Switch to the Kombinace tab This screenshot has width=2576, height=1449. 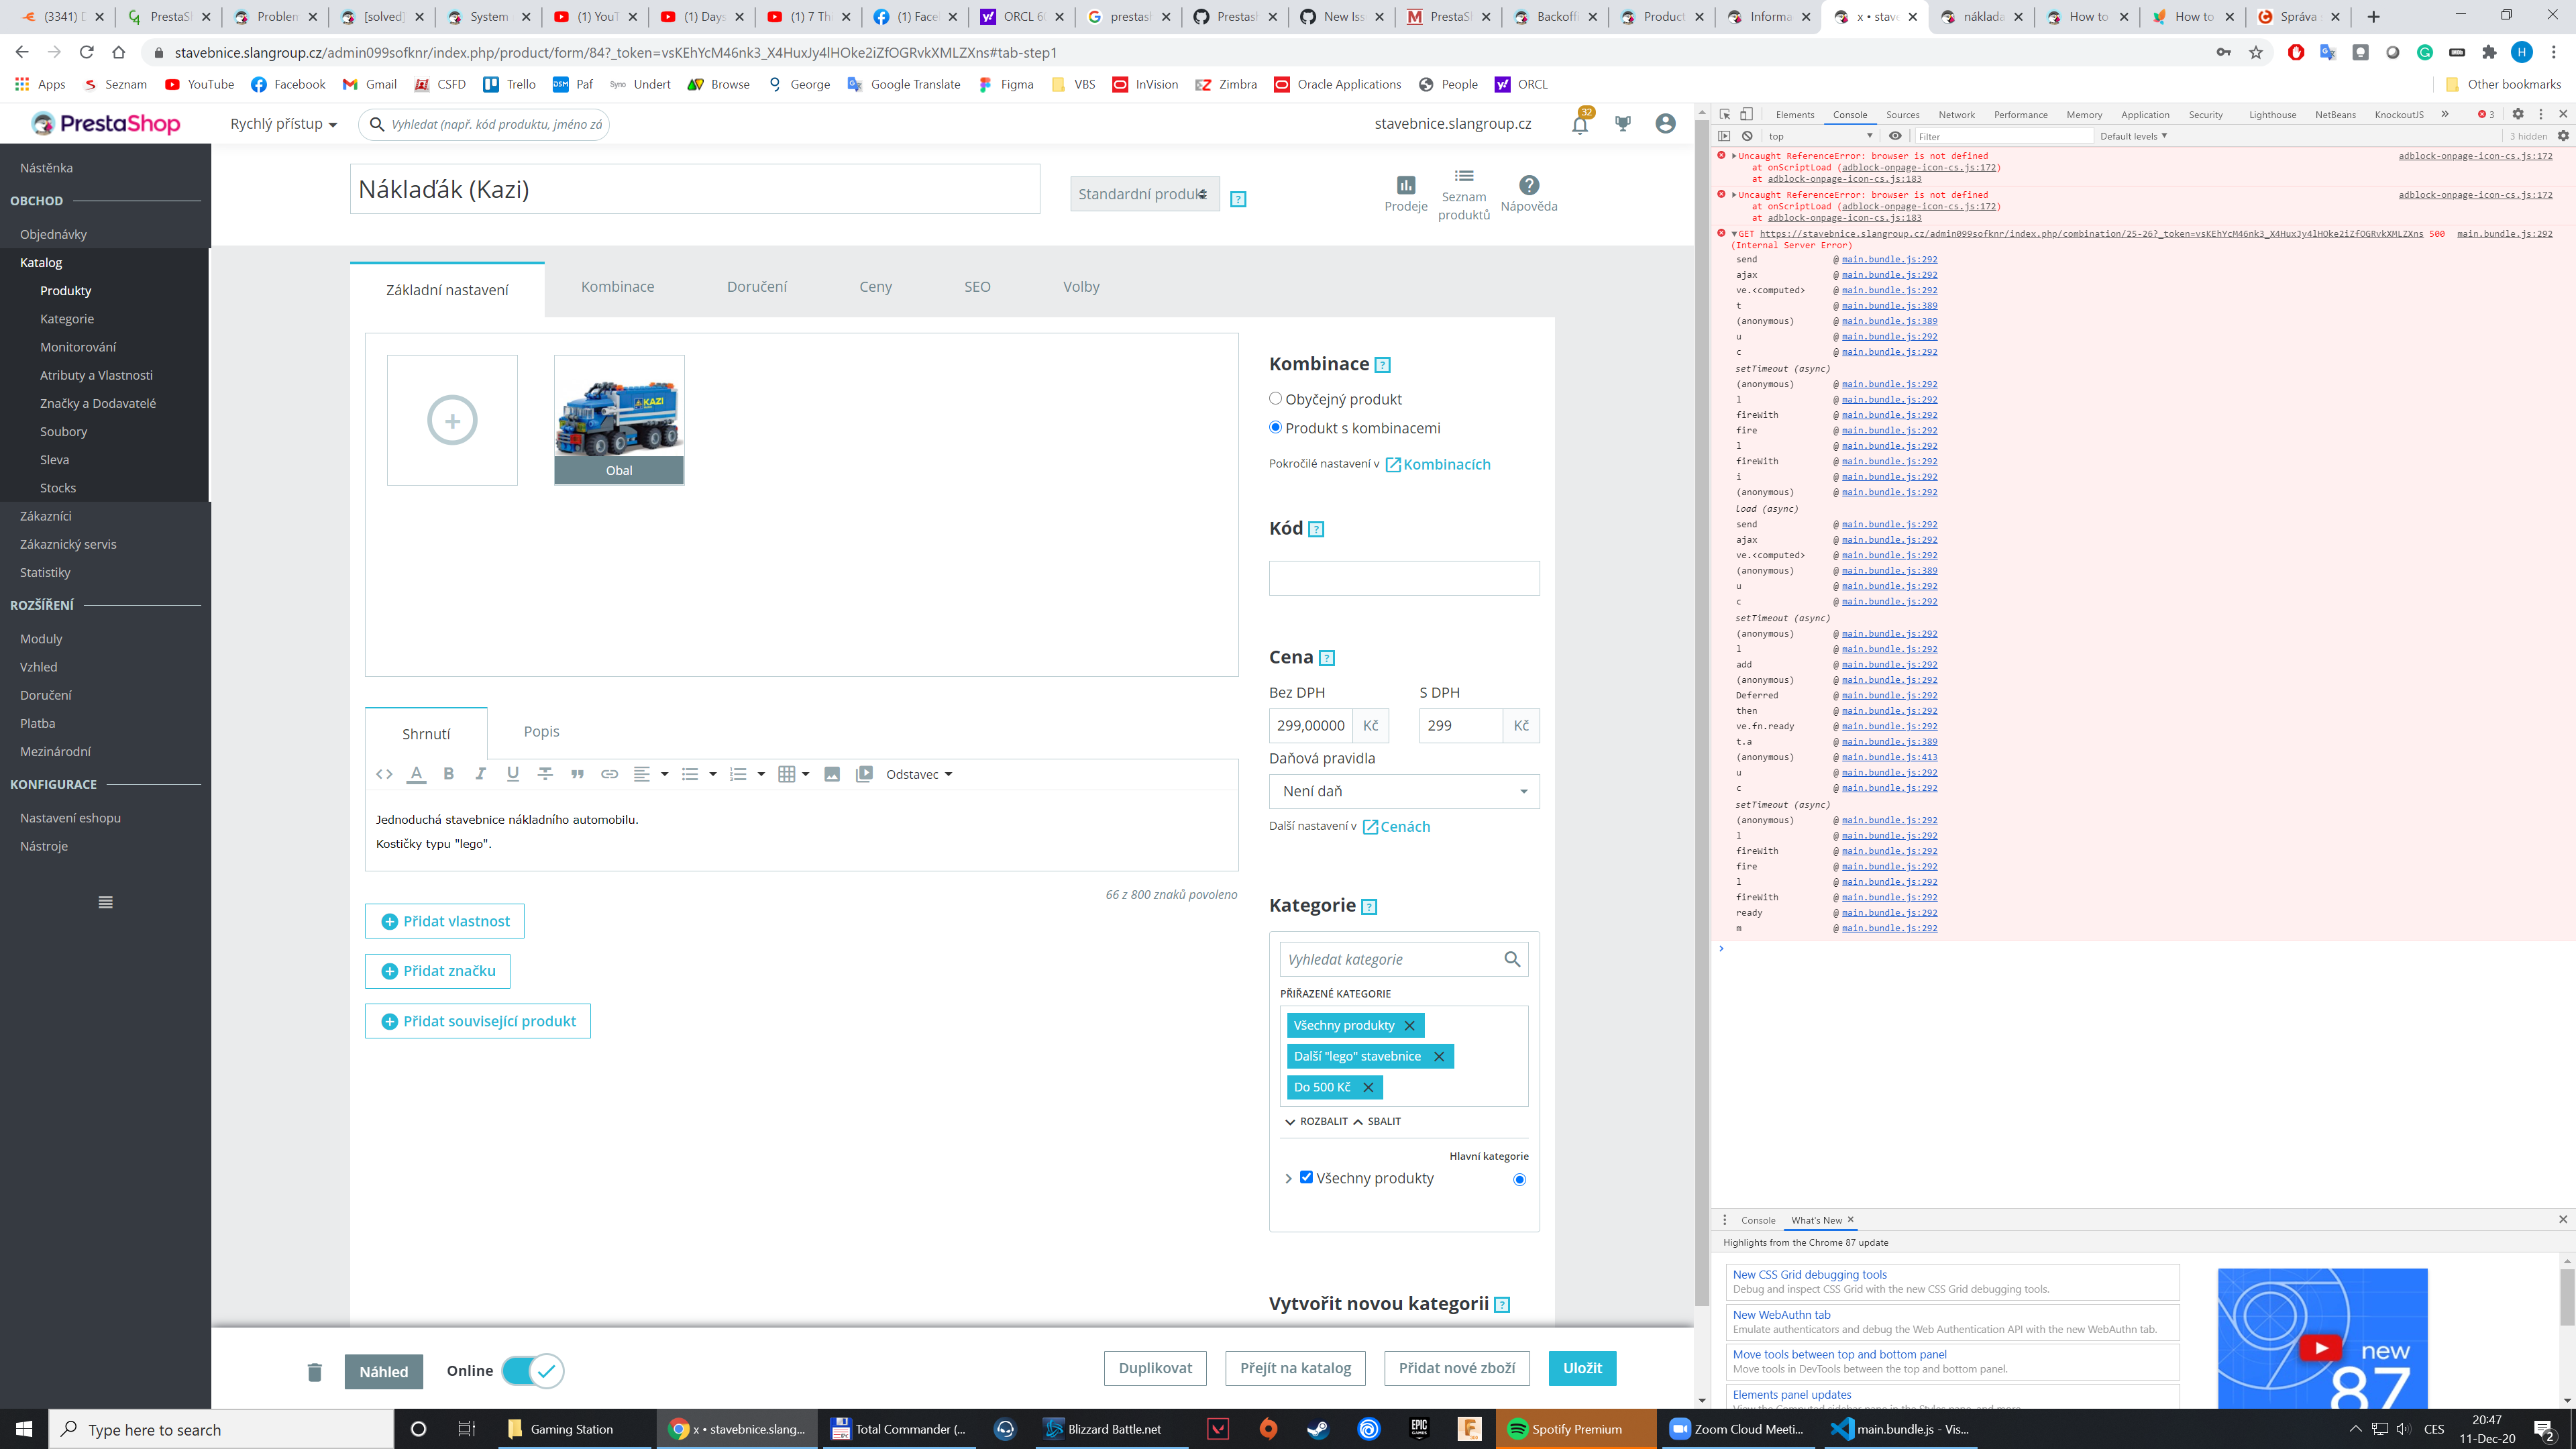pos(617,287)
